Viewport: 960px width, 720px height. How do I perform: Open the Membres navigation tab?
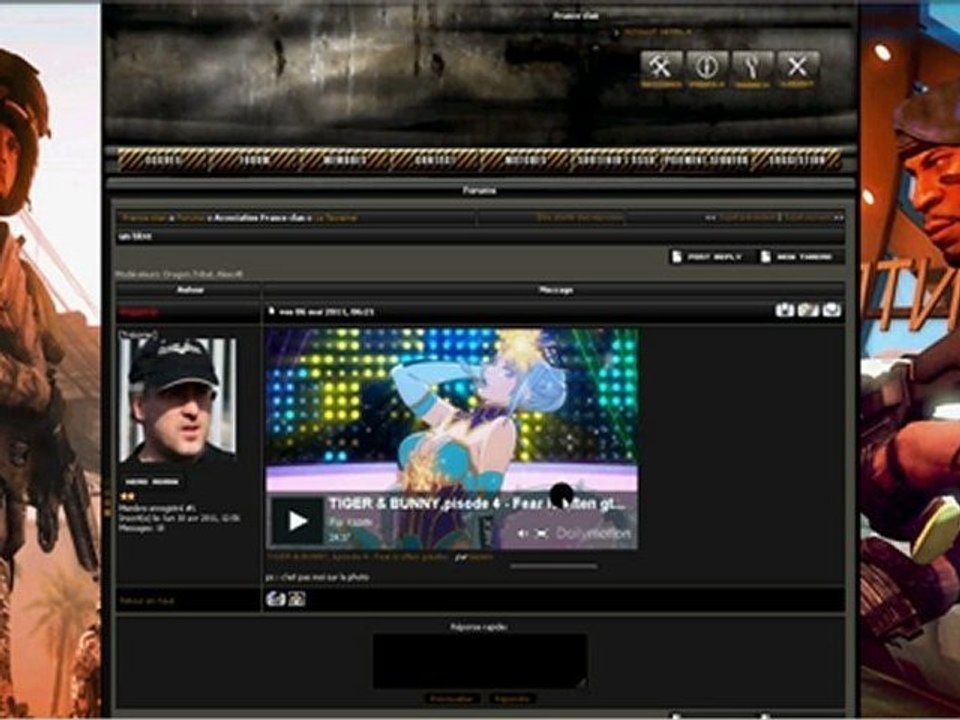(x=344, y=160)
